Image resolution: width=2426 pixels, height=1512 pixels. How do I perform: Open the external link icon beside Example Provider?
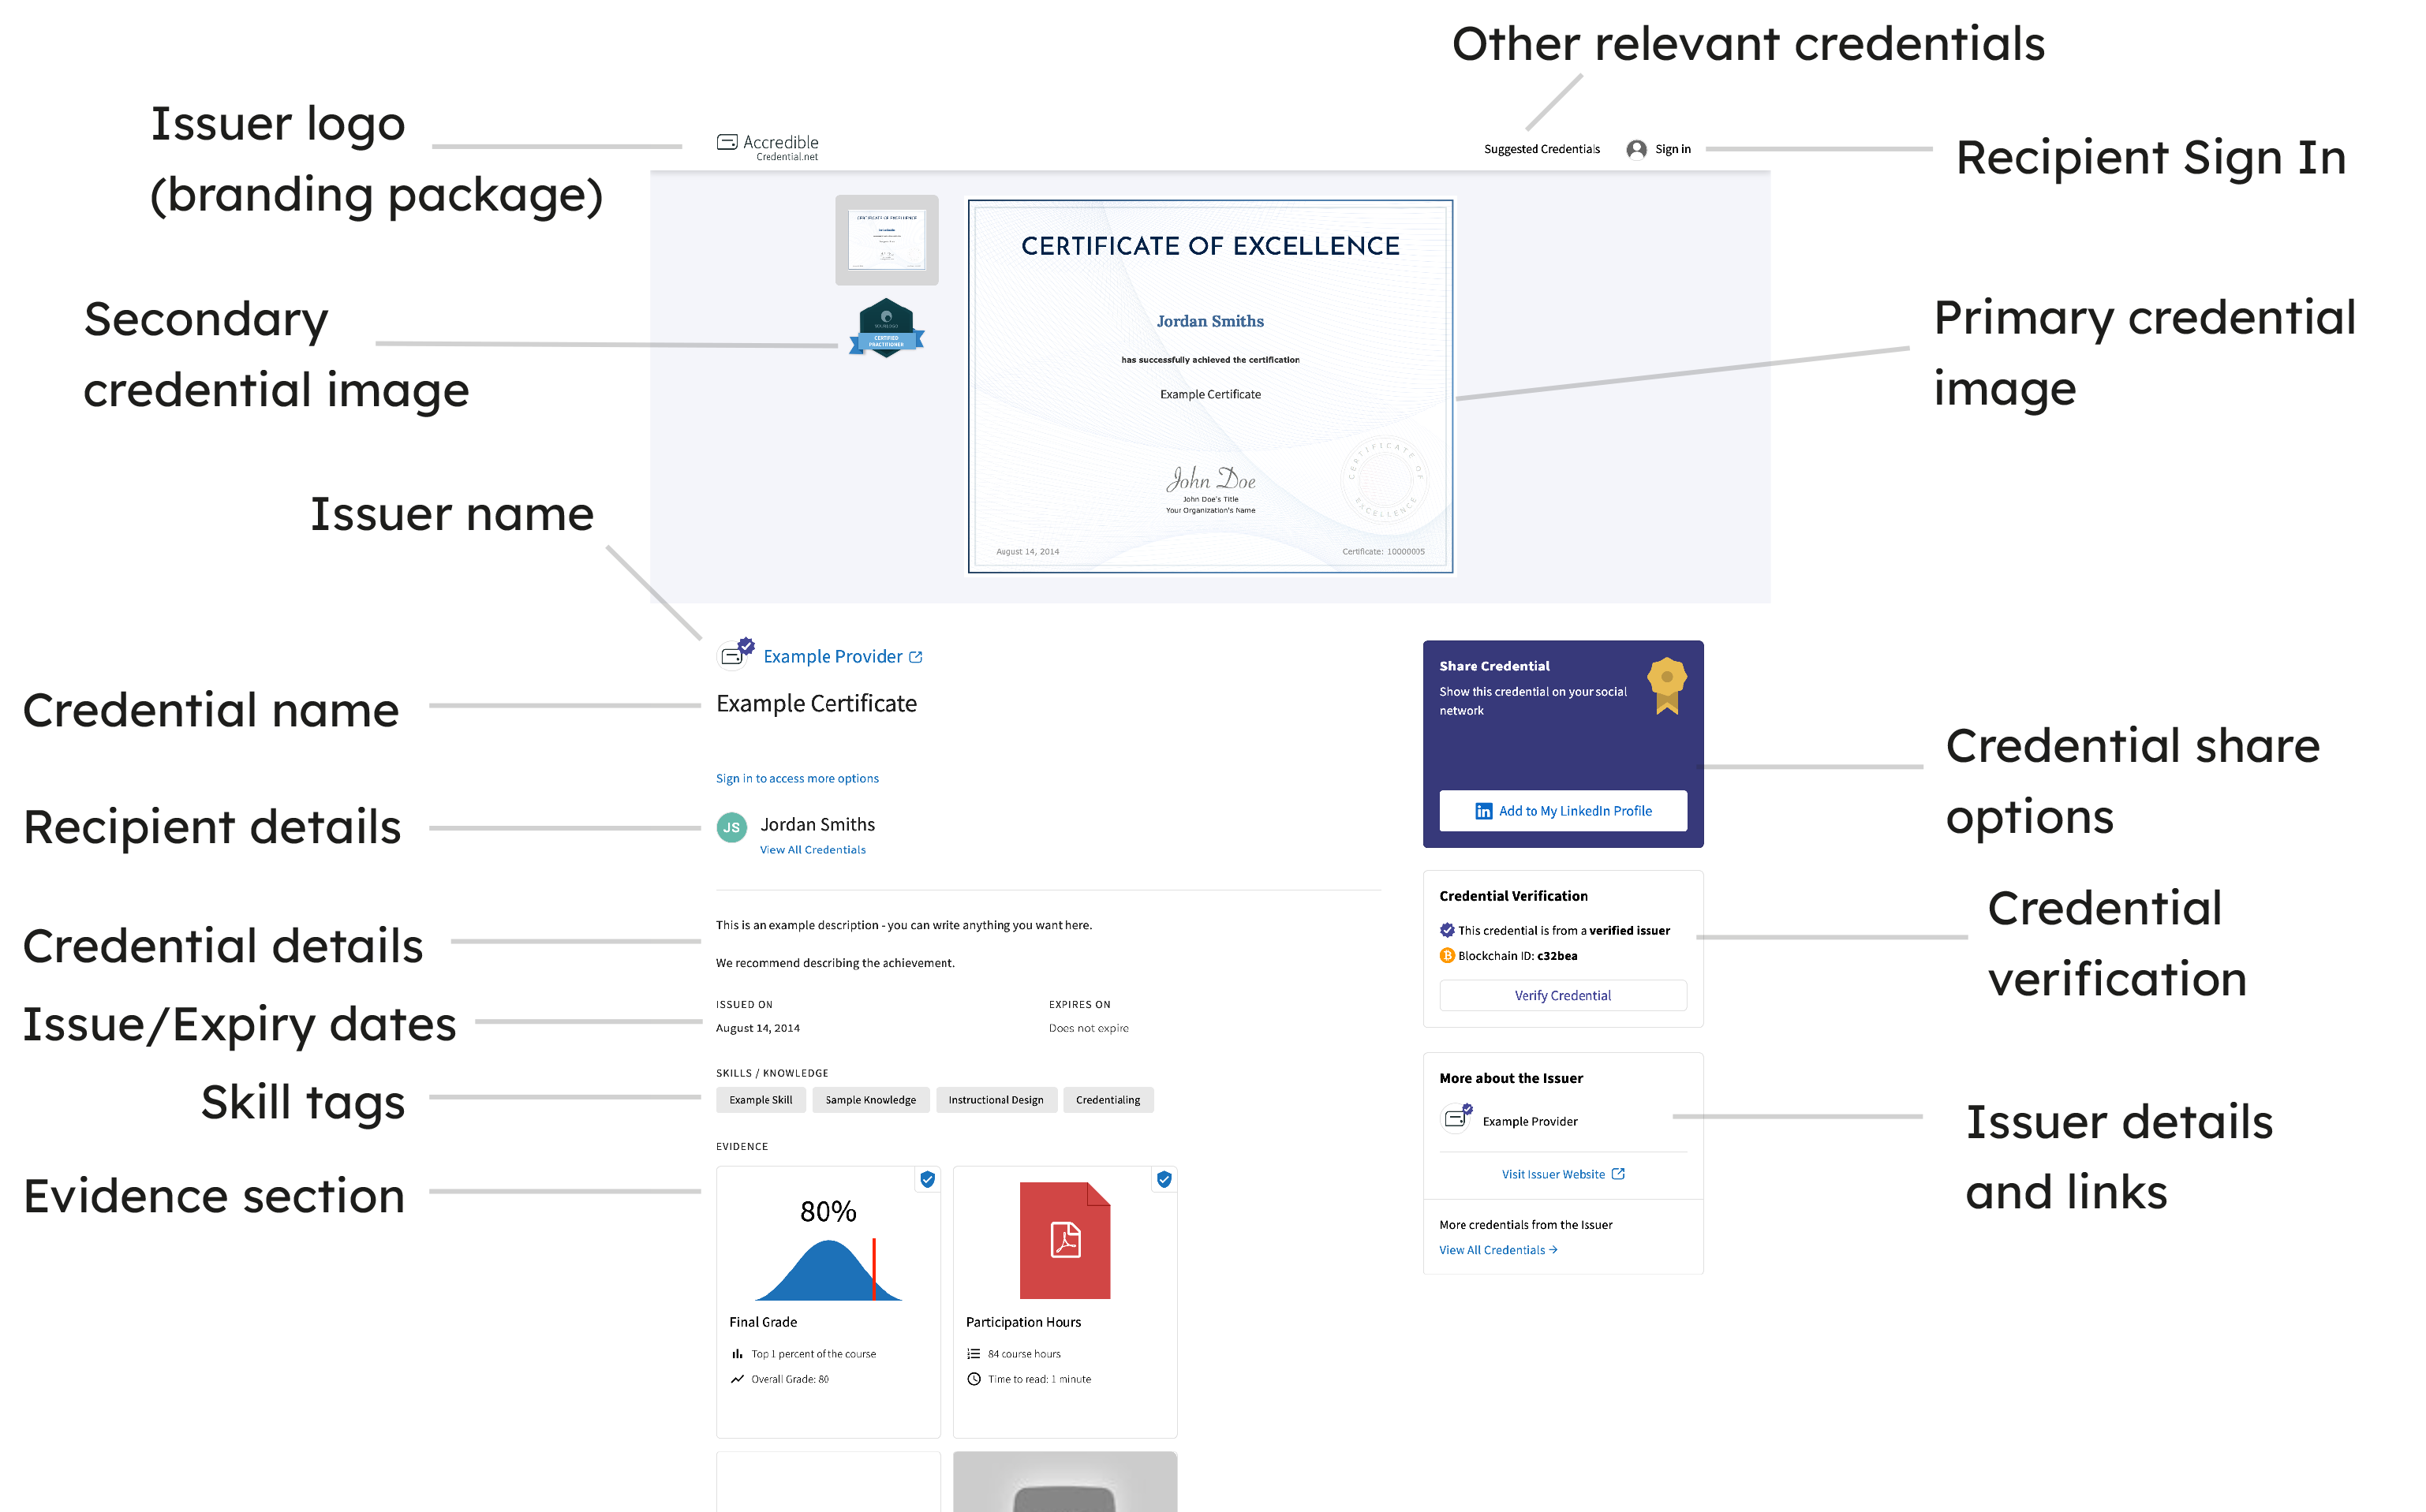click(917, 657)
